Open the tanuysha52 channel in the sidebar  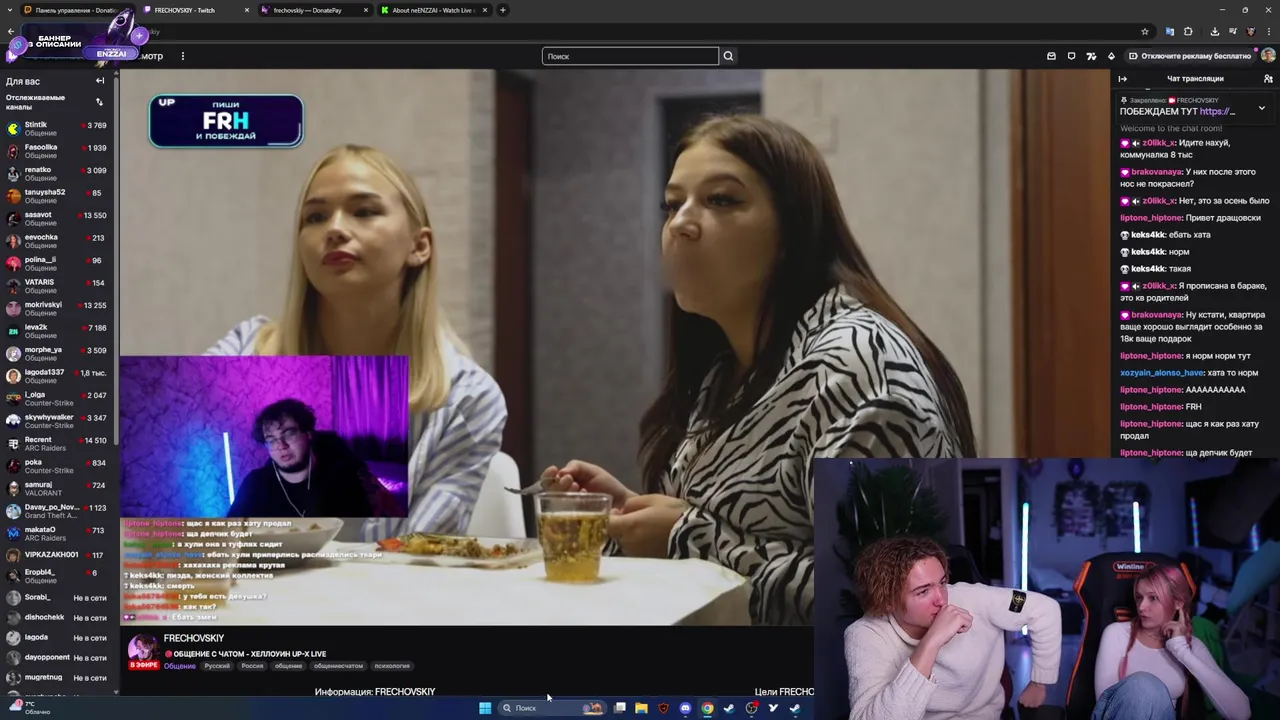point(58,196)
